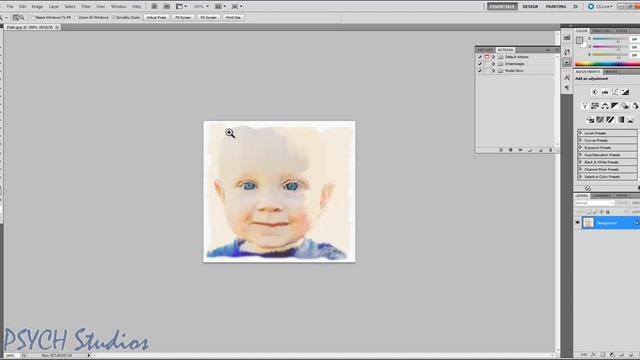Image resolution: width=640 pixels, height=360 pixels.
Task: Expand Channel Mixer Presets list
Action: click(580, 169)
